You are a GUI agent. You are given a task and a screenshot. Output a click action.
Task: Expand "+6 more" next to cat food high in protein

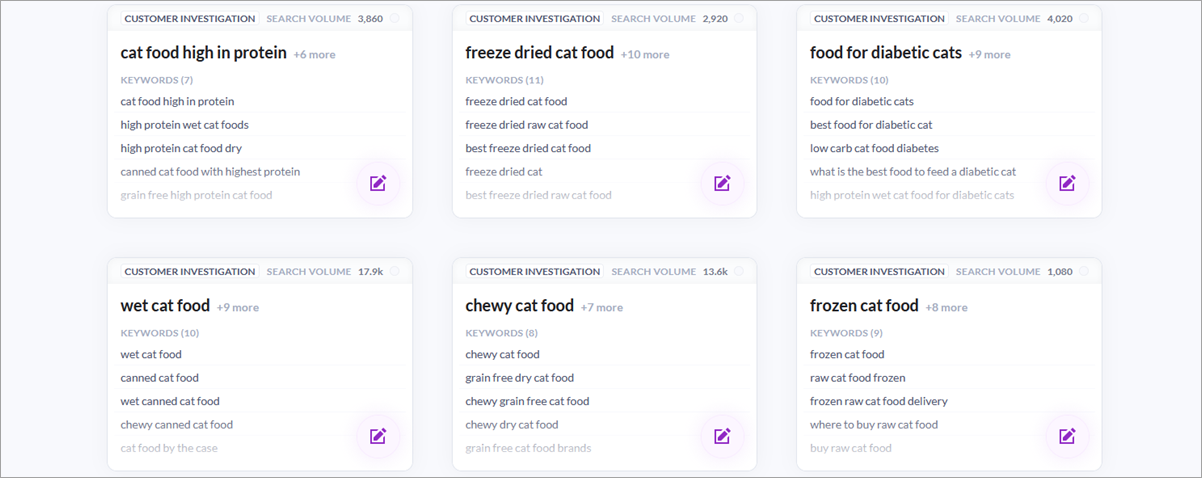click(x=314, y=55)
